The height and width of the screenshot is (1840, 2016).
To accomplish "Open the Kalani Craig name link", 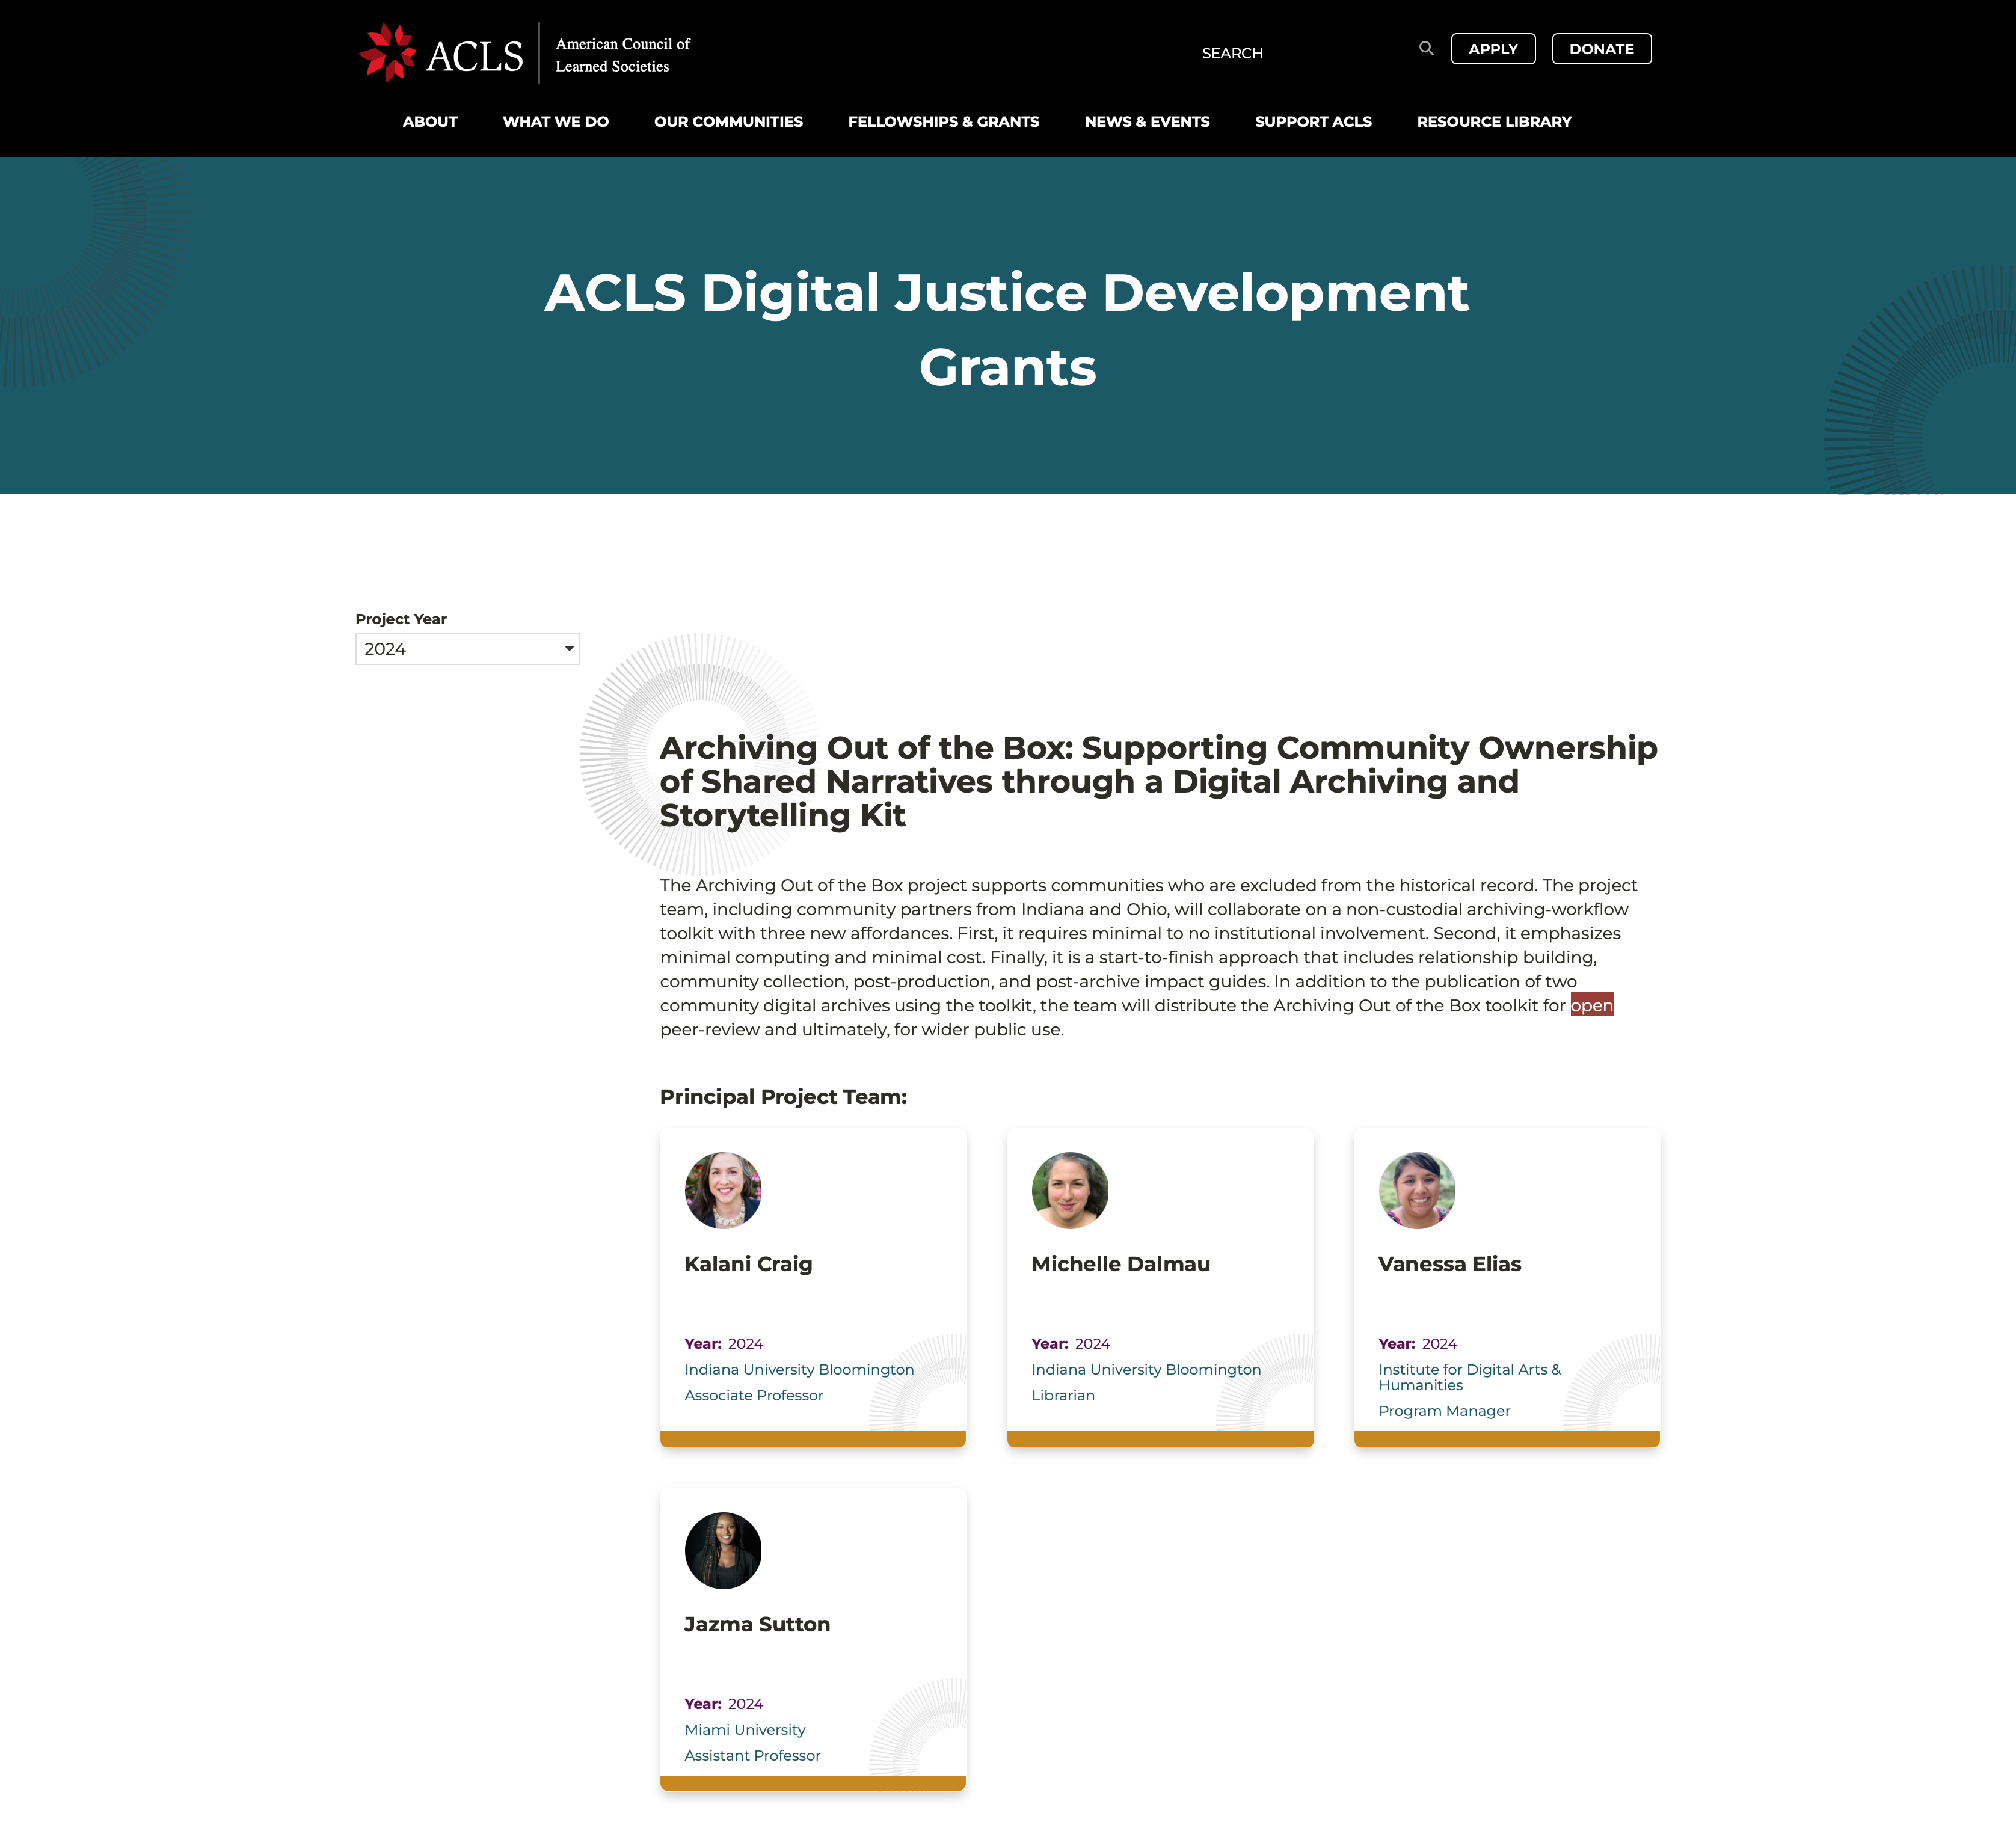I will click(x=748, y=1264).
